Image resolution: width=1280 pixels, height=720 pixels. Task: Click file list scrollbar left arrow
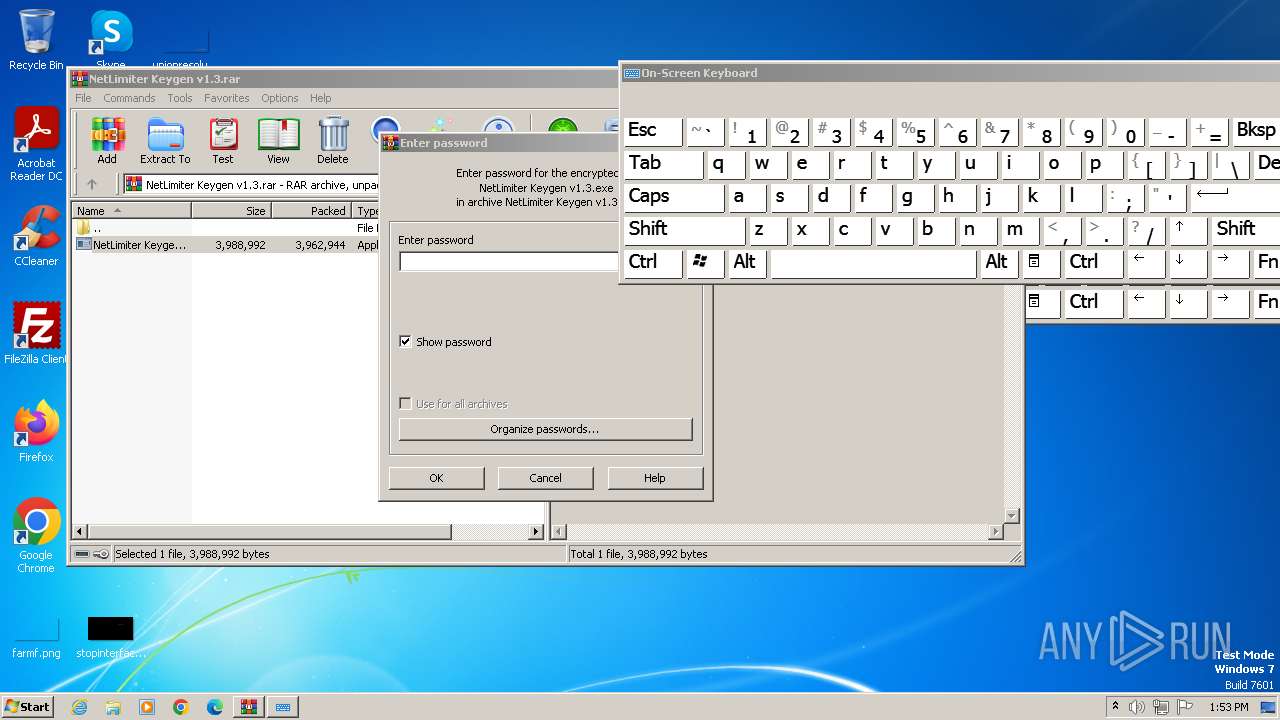pos(80,532)
